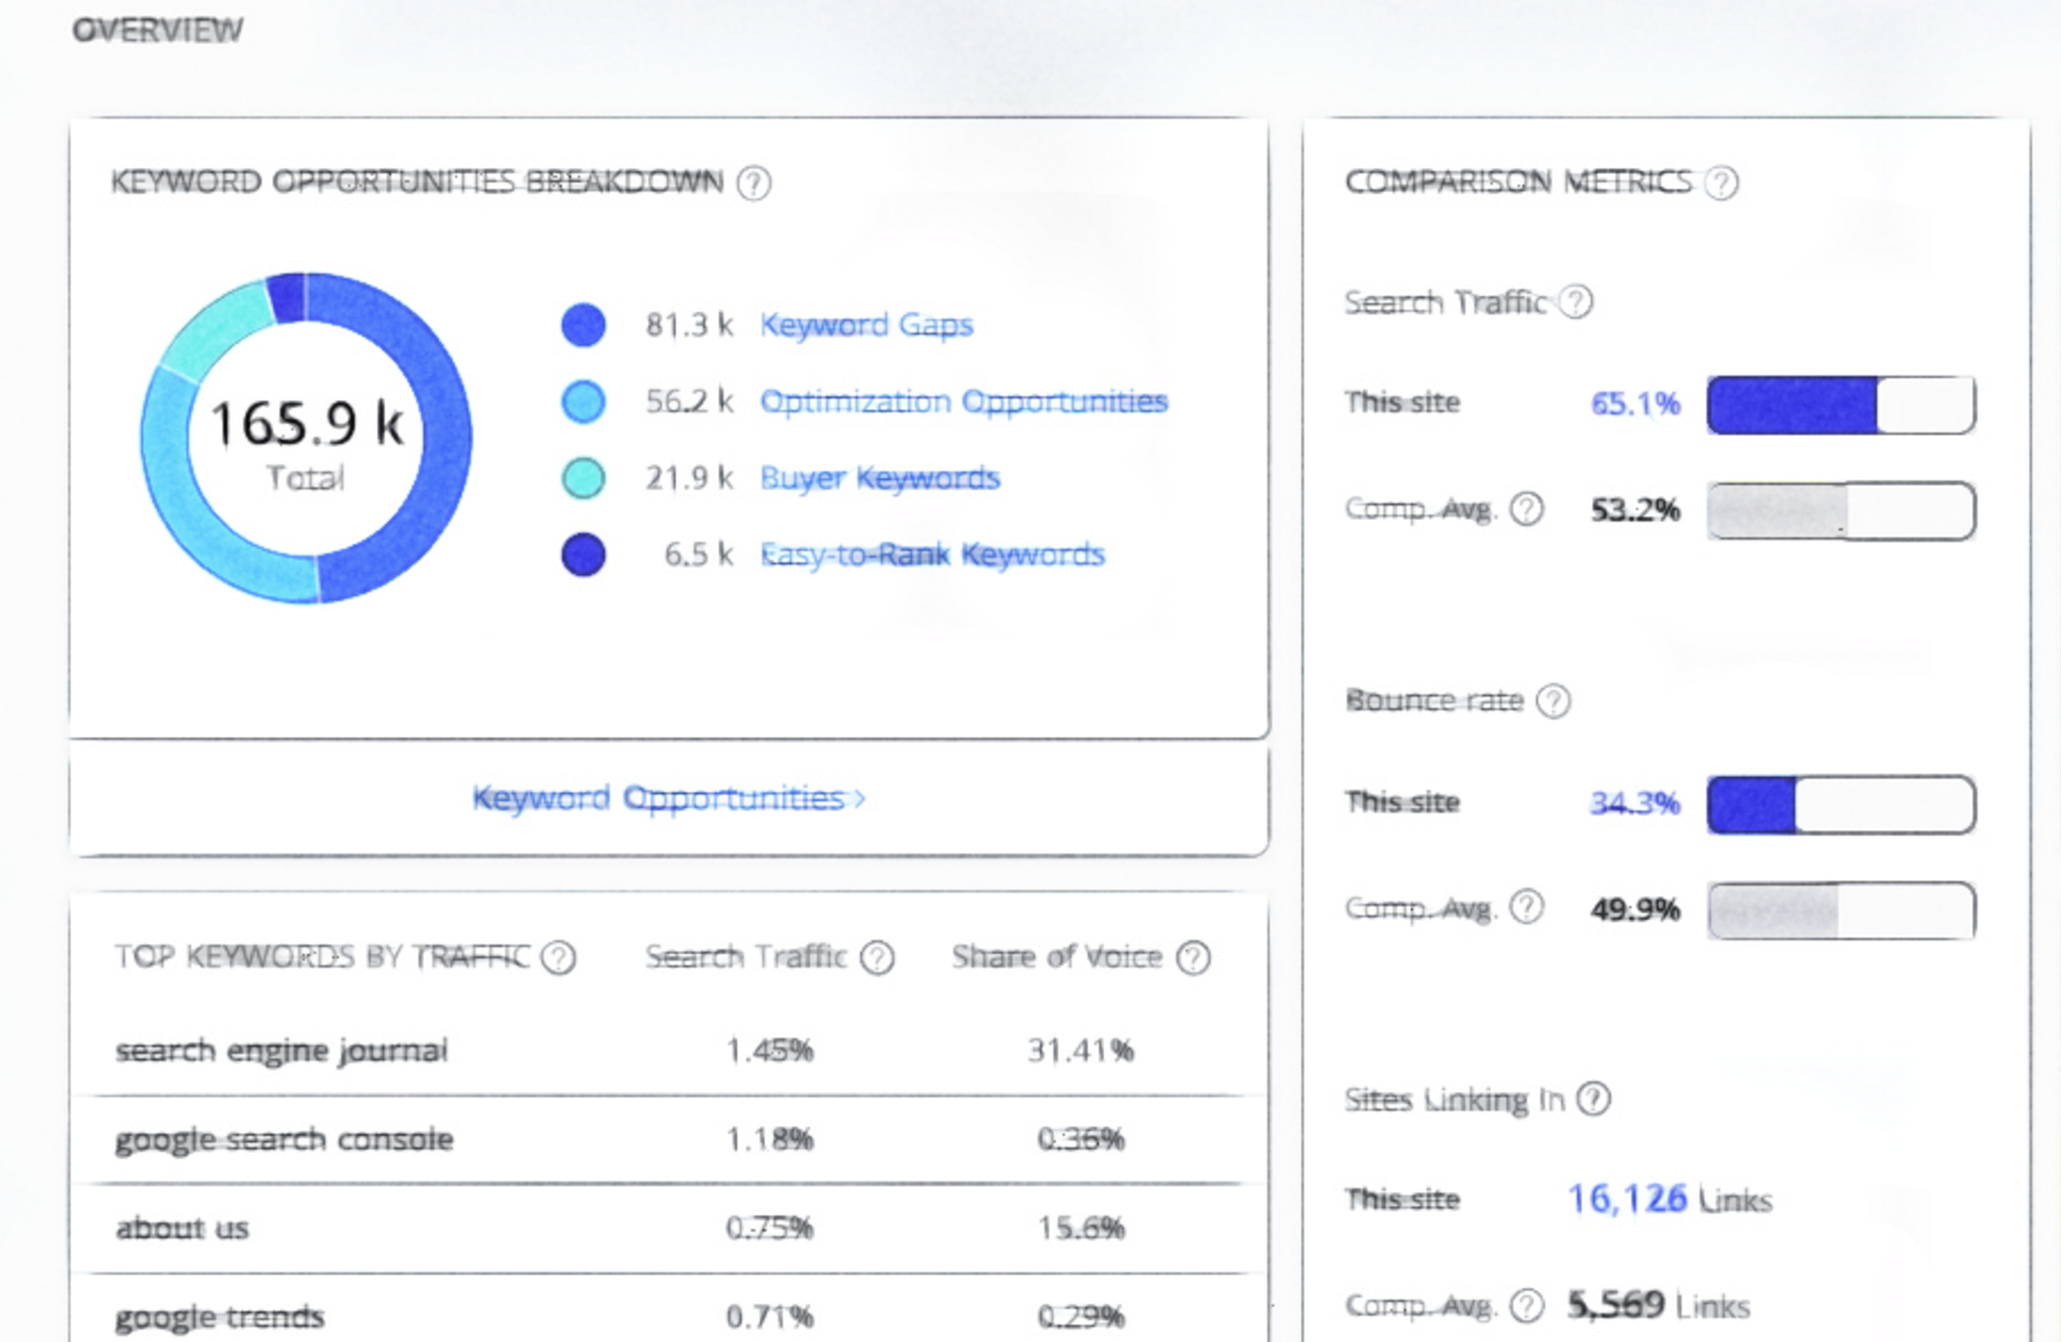Click help icon beside Bounce rate

click(x=1553, y=701)
